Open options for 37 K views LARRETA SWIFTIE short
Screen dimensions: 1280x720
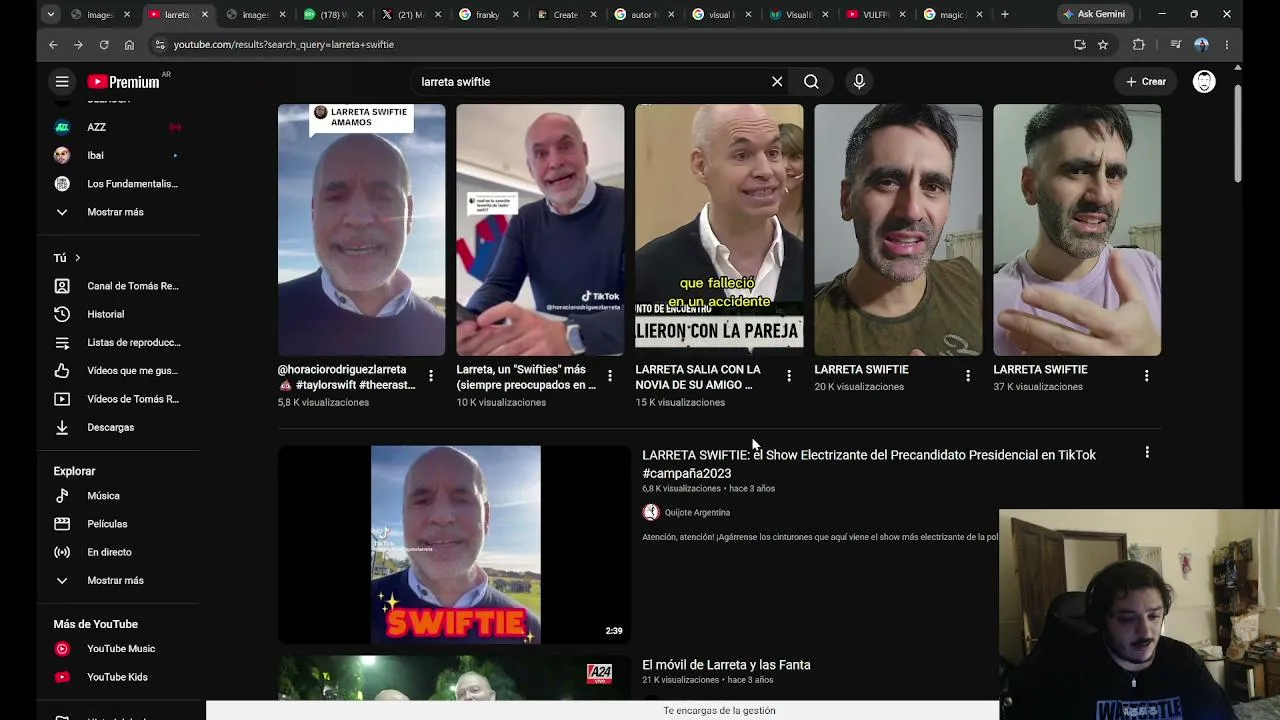coord(1147,376)
